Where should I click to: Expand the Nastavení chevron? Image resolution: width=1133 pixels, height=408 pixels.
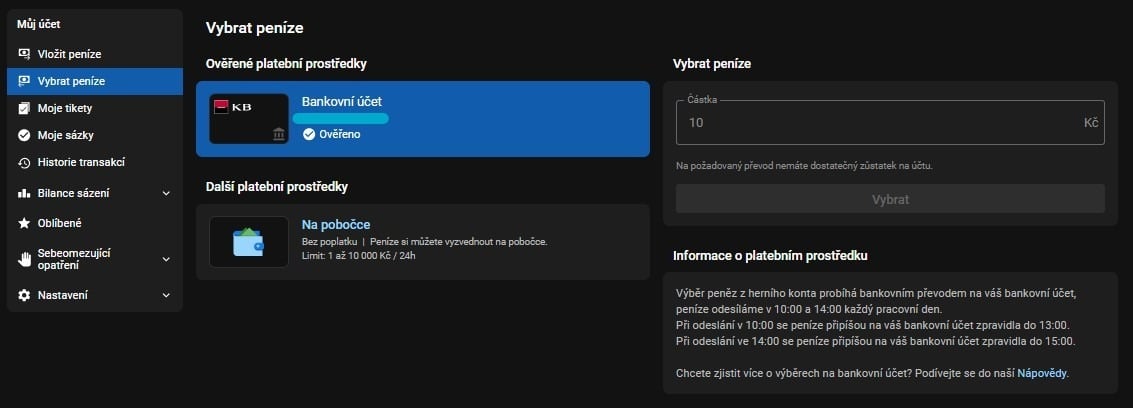pyautogui.click(x=166, y=295)
